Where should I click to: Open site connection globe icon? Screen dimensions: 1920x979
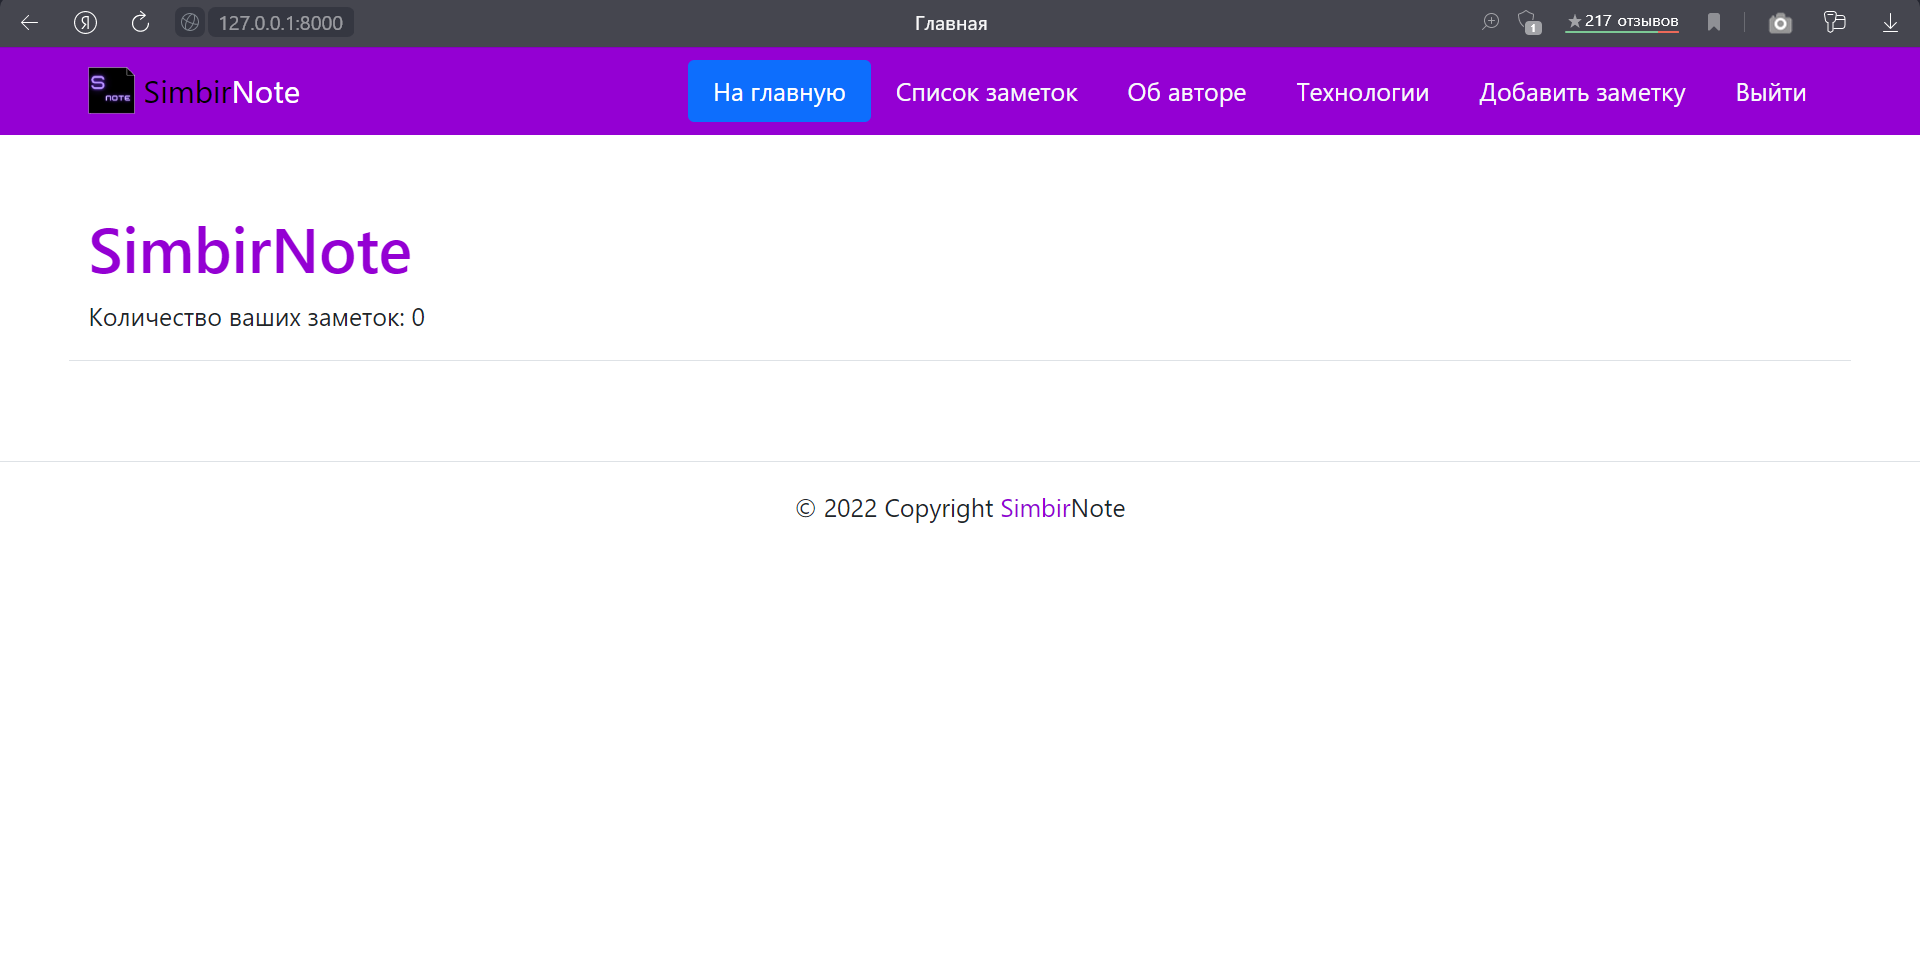pyautogui.click(x=189, y=21)
